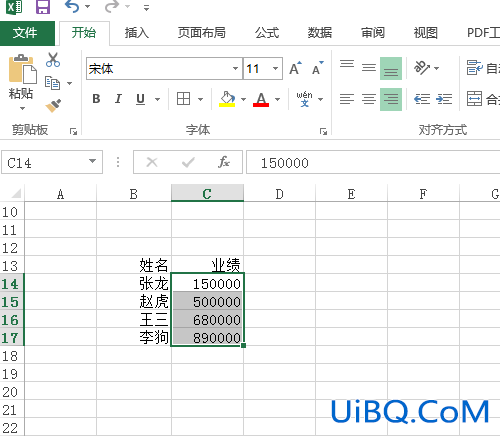Expand the font color dropdown arrow
The width and height of the screenshot is (500, 436).
(277, 99)
